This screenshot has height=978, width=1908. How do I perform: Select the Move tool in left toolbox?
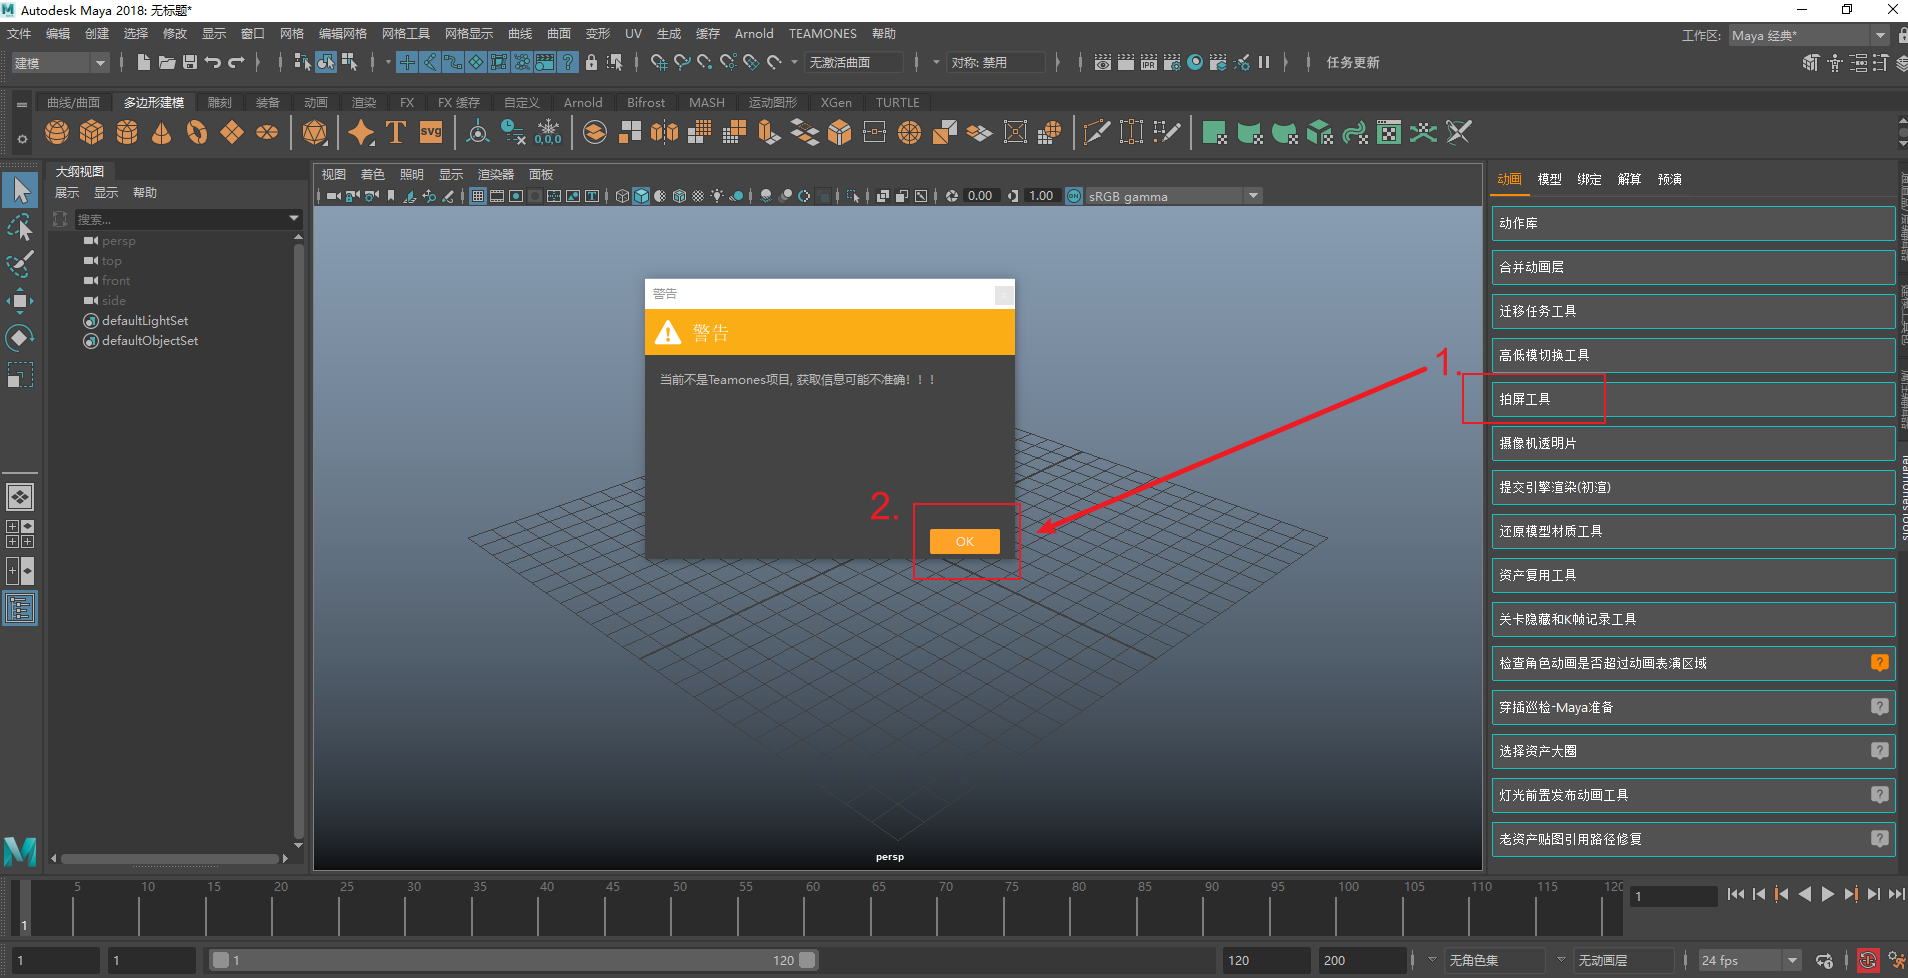pos(20,300)
